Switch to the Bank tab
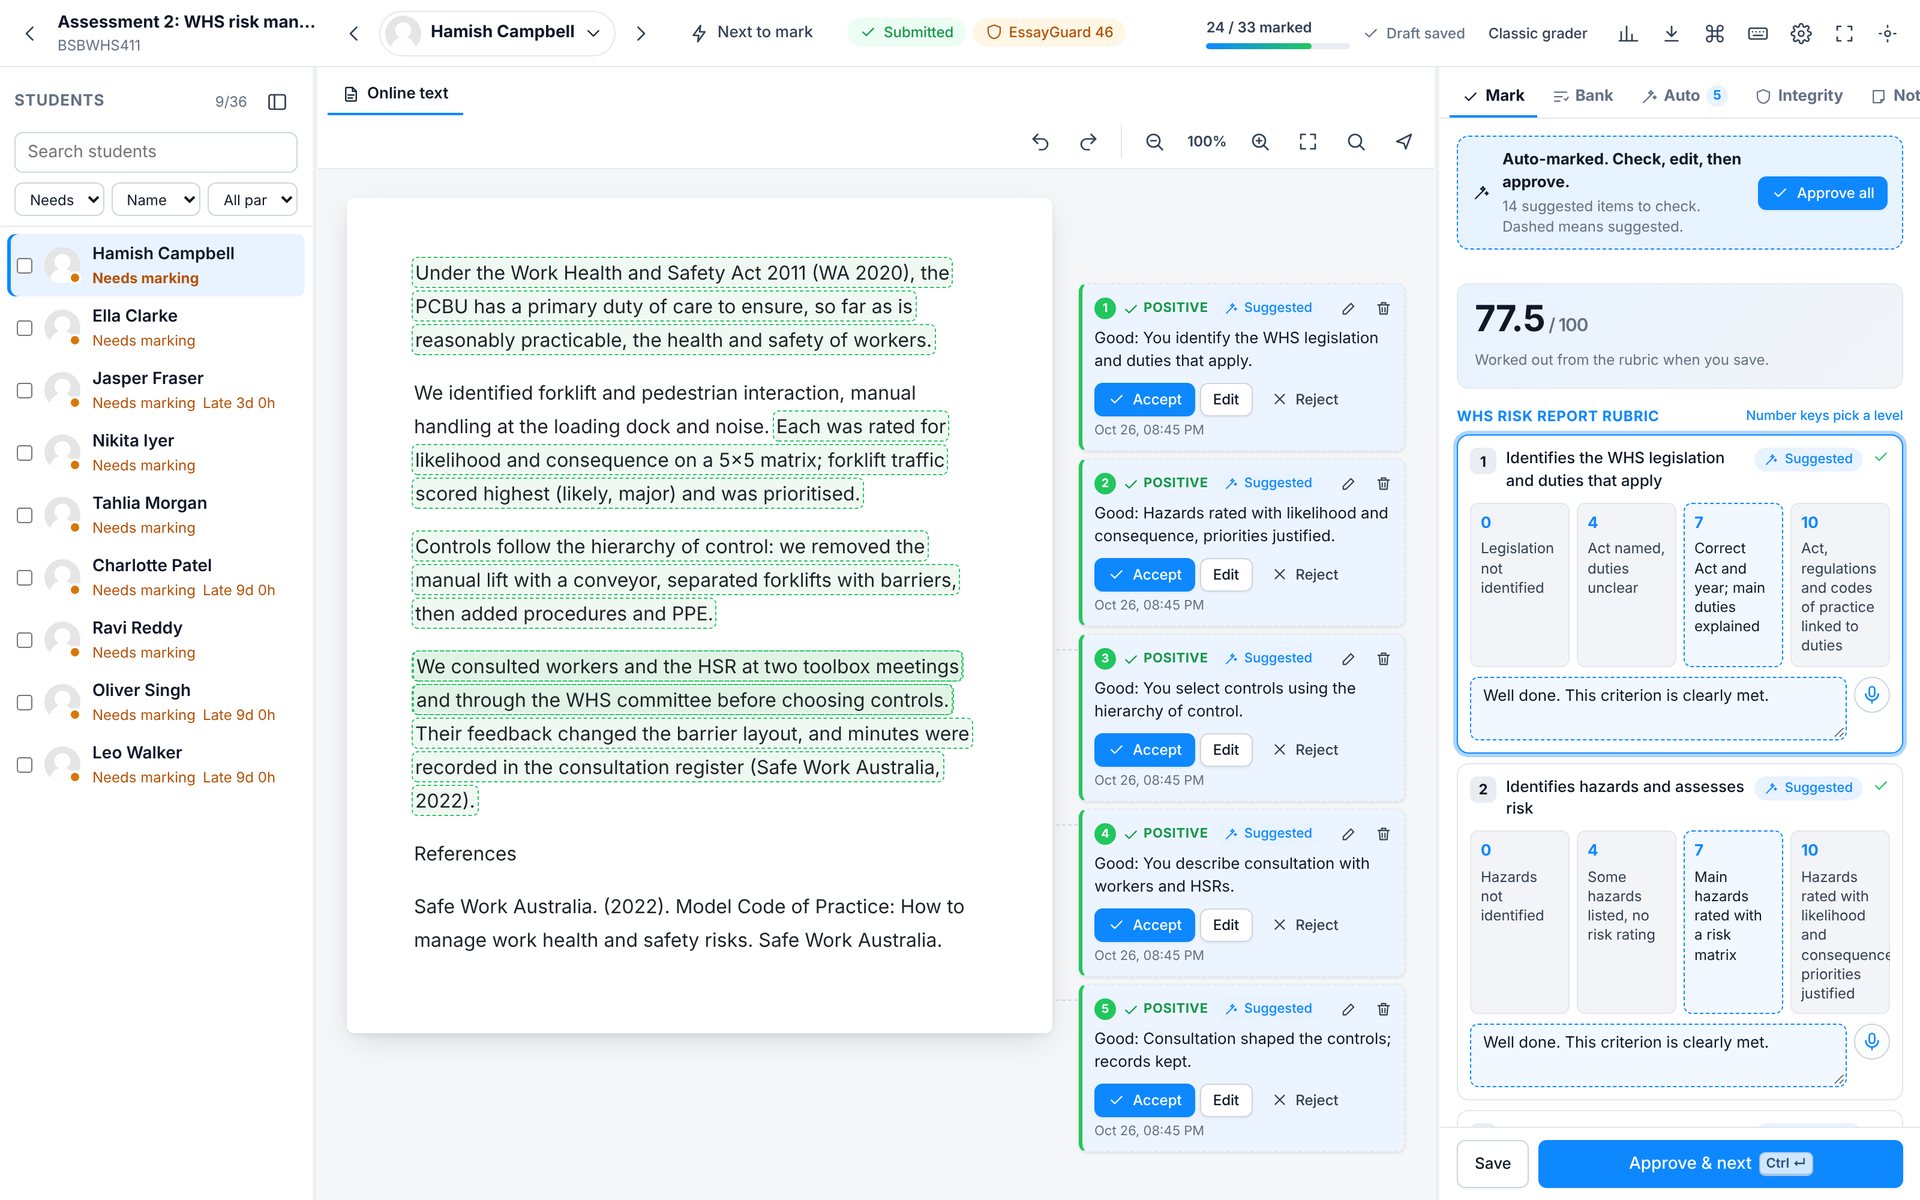The width and height of the screenshot is (1920, 1200). click(1583, 95)
